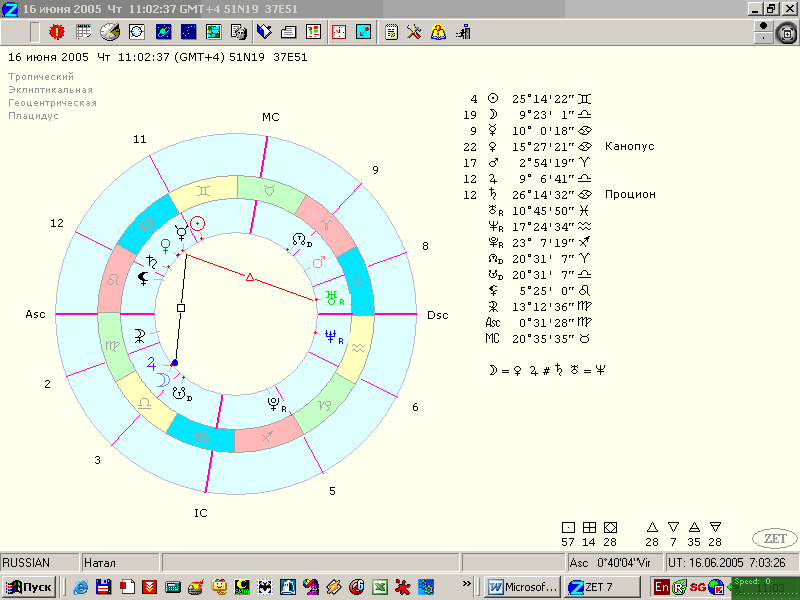The width and height of the screenshot is (800, 600).
Task: Click the Jupiter symbol in the chart
Action: pyautogui.click(x=152, y=363)
